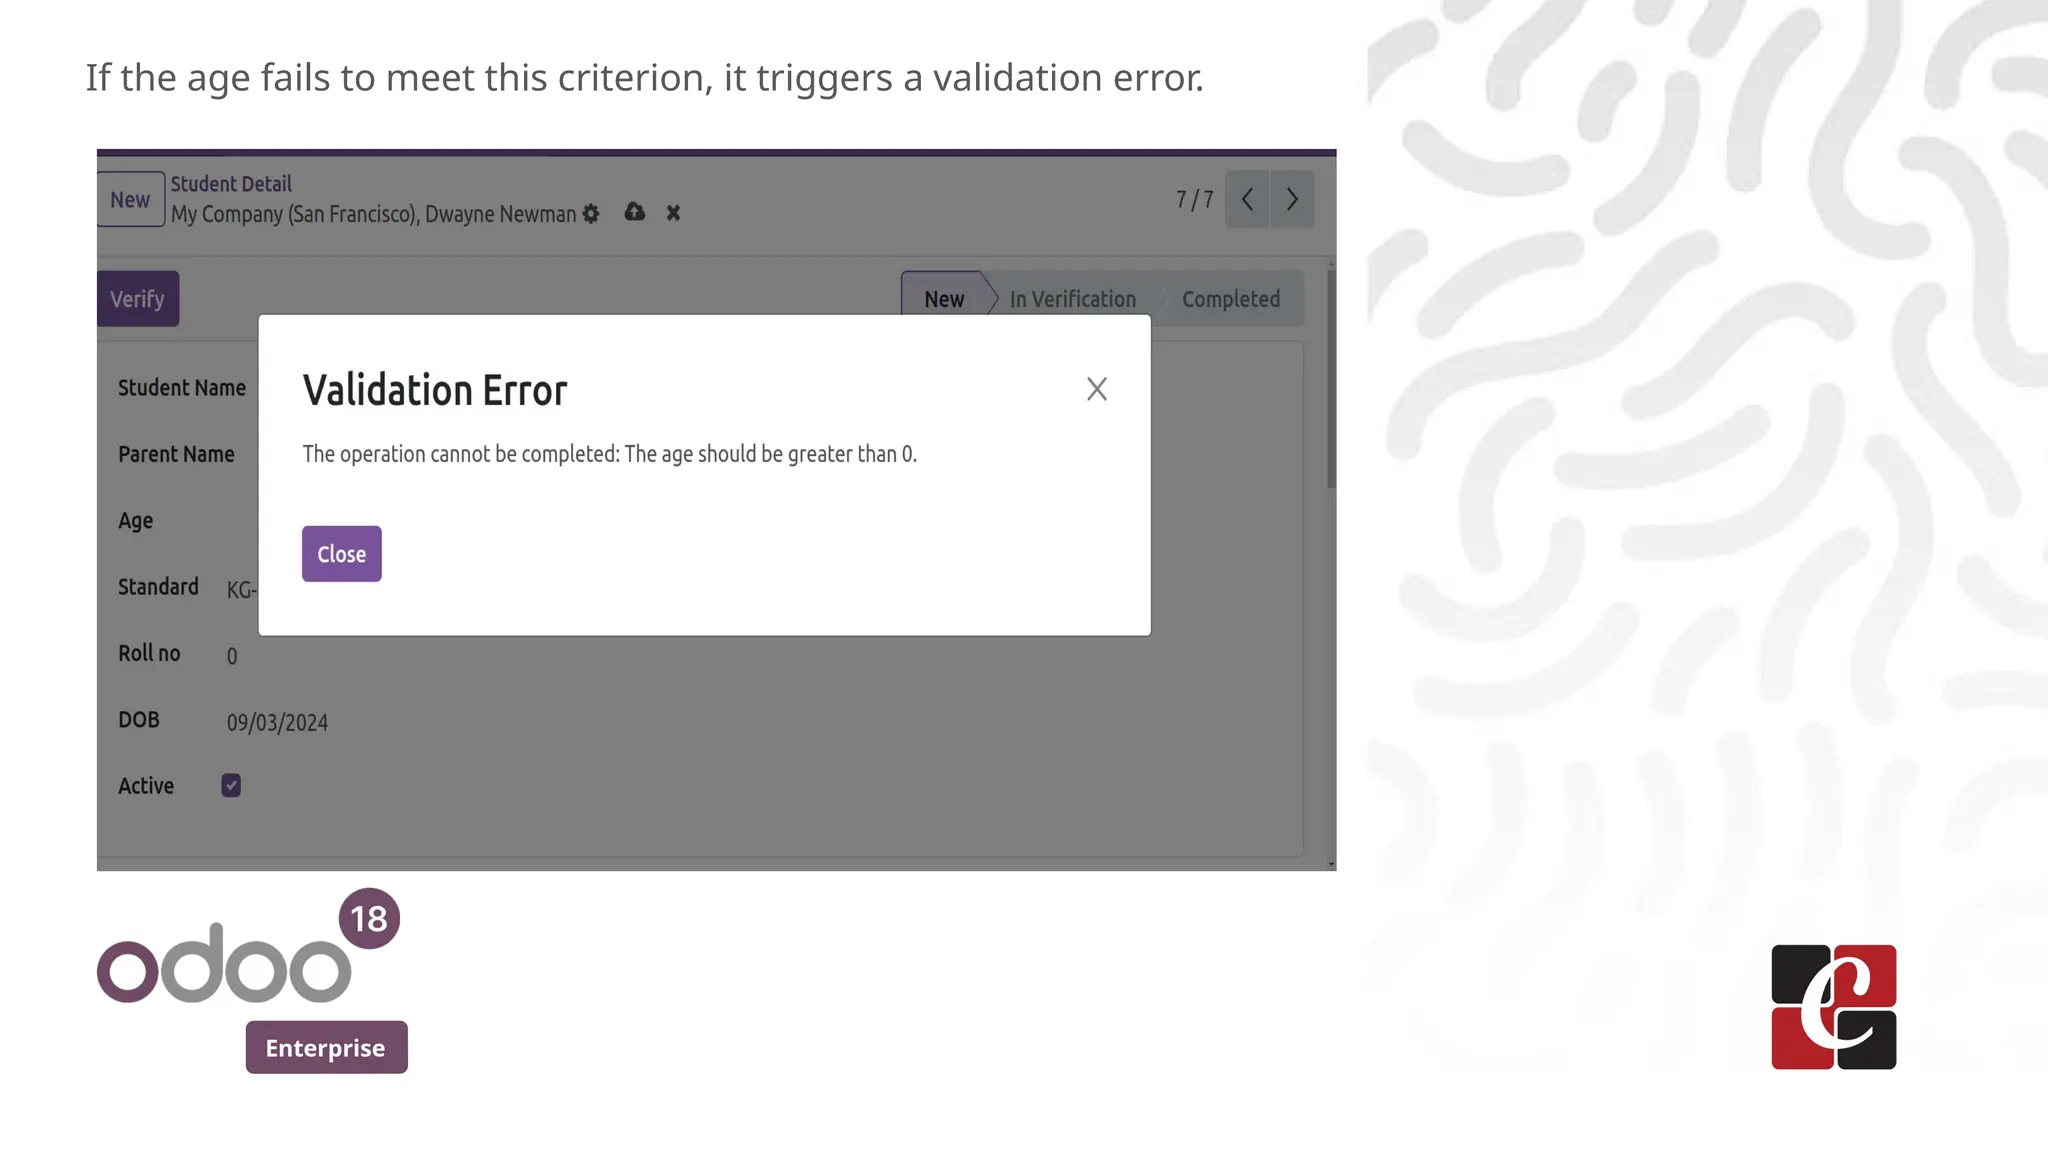Click the error message about age greater than 0
Screen dimensions: 2048x1152
609,454
